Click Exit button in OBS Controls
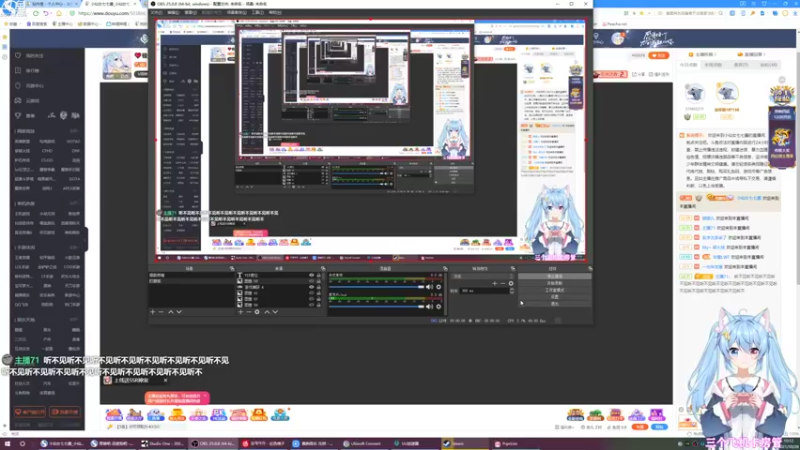Screen dimensions: 800x450 pos(555,304)
